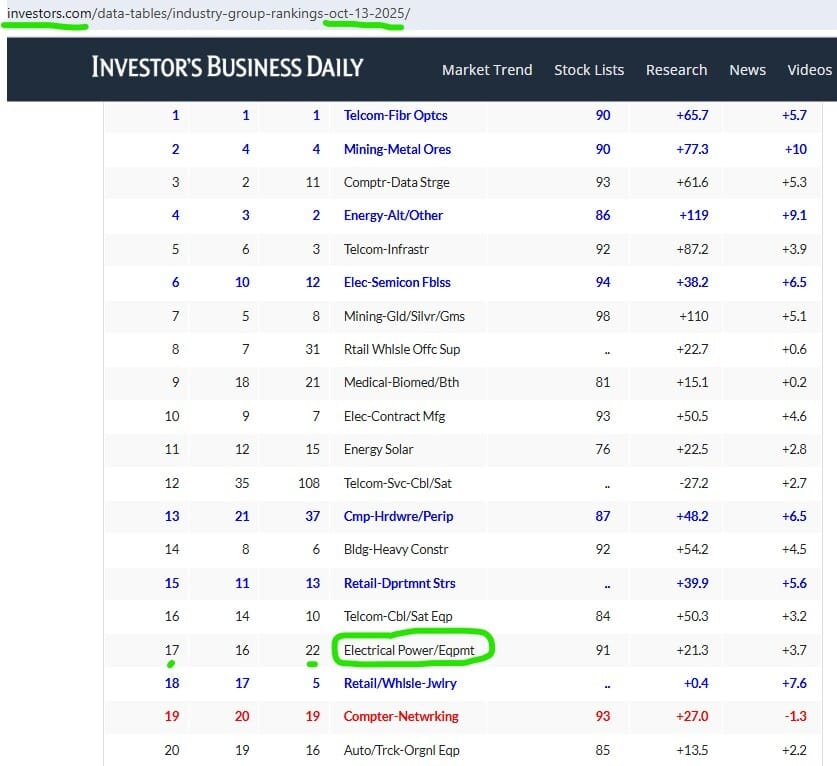The width and height of the screenshot is (837, 766).
Task: Click the 76 rating for Energy Solar
Action: 603,449
